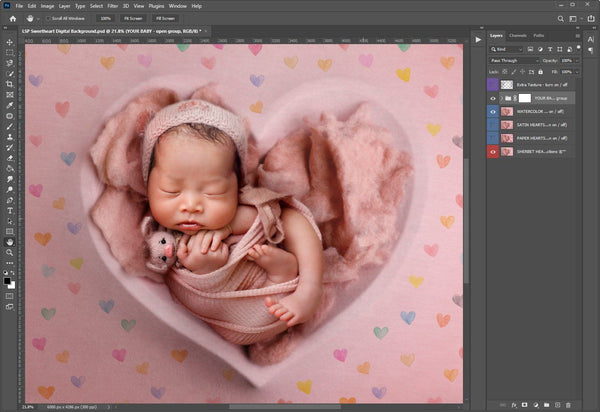
Task: Select the Horizontal Type tool
Action: 8,210
